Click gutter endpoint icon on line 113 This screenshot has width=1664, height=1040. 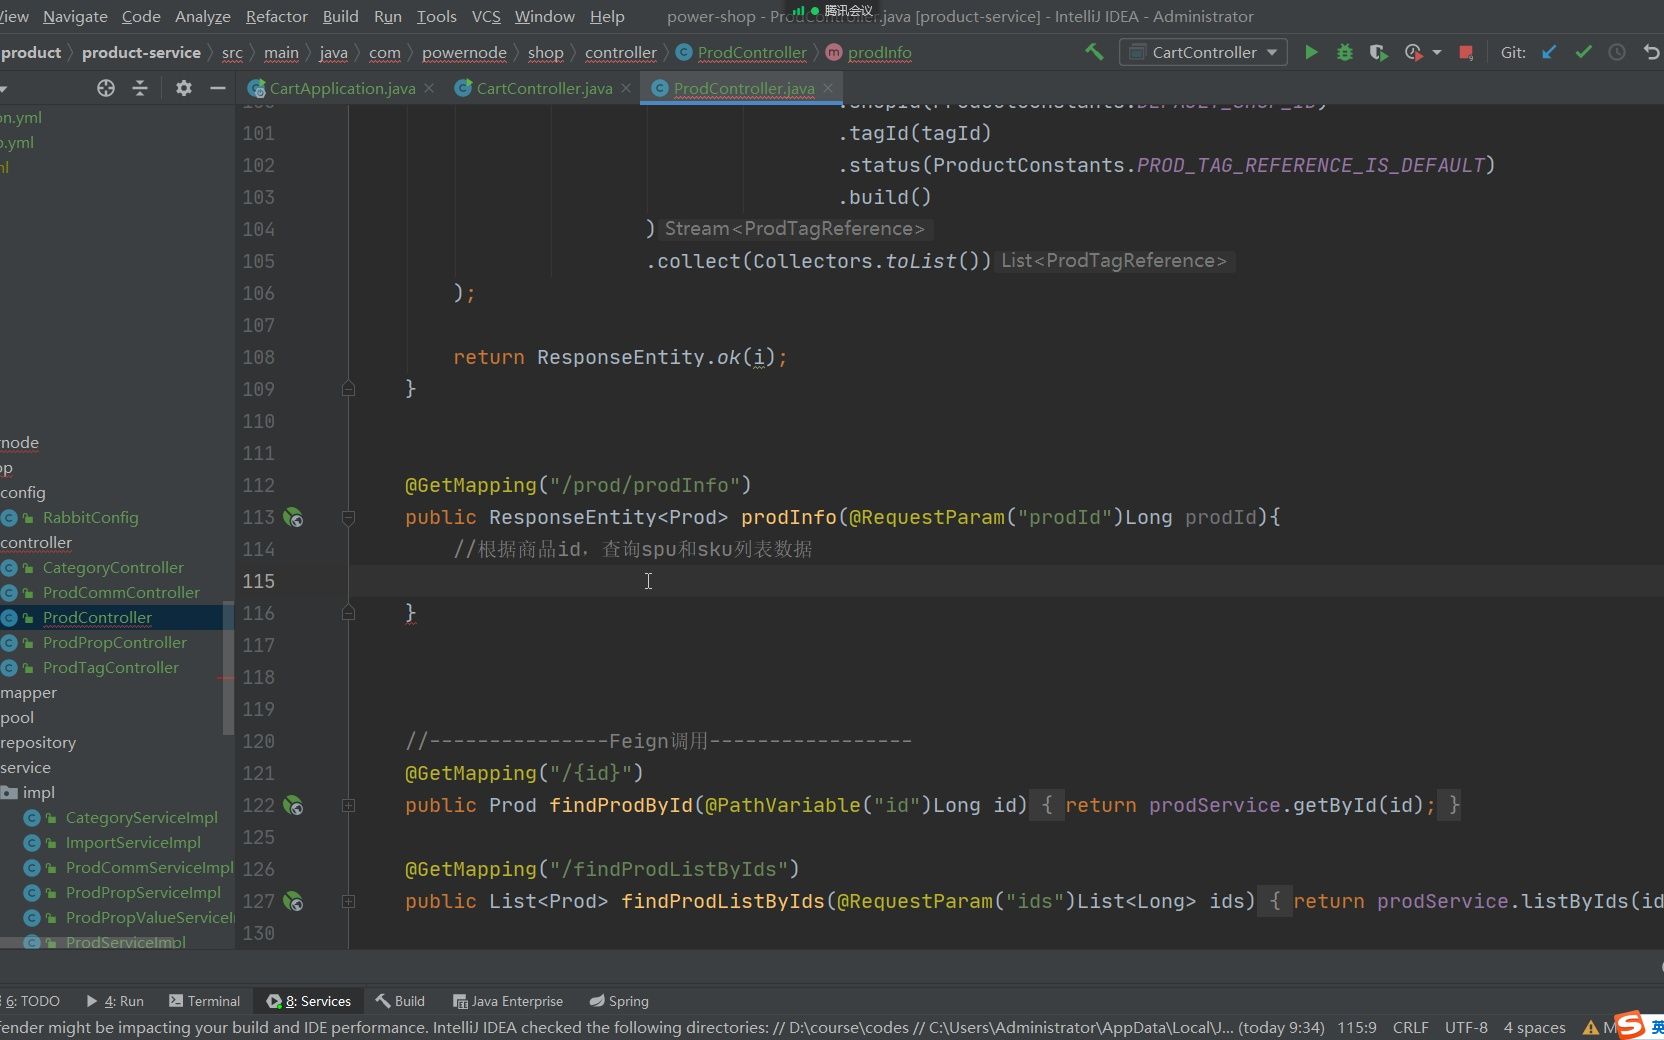point(293,517)
